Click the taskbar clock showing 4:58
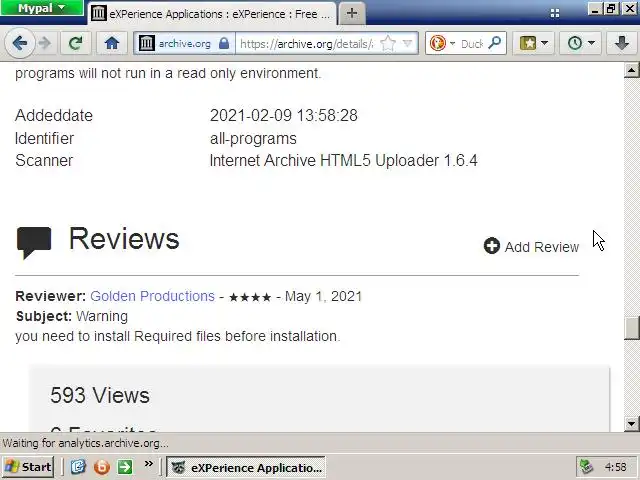 point(616,467)
